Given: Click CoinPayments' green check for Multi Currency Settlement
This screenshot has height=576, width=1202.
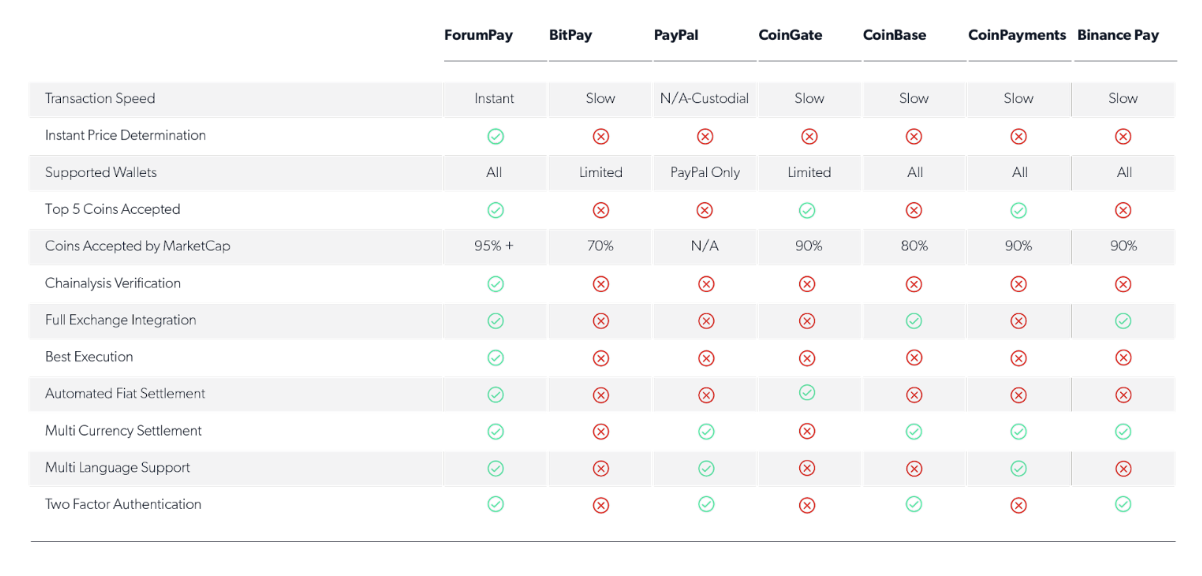Looking at the screenshot, I should click(x=1018, y=432).
